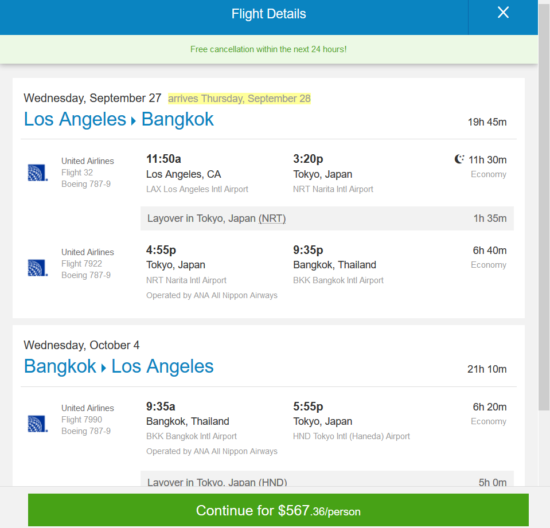Click the 19h 45m total duration
This screenshot has height=528, width=550.
pos(487,122)
